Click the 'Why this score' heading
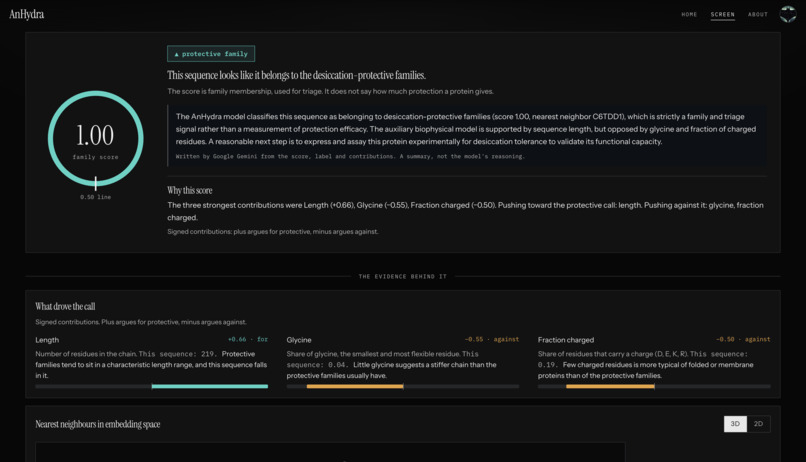The width and height of the screenshot is (806, 462). coord(190,190)
